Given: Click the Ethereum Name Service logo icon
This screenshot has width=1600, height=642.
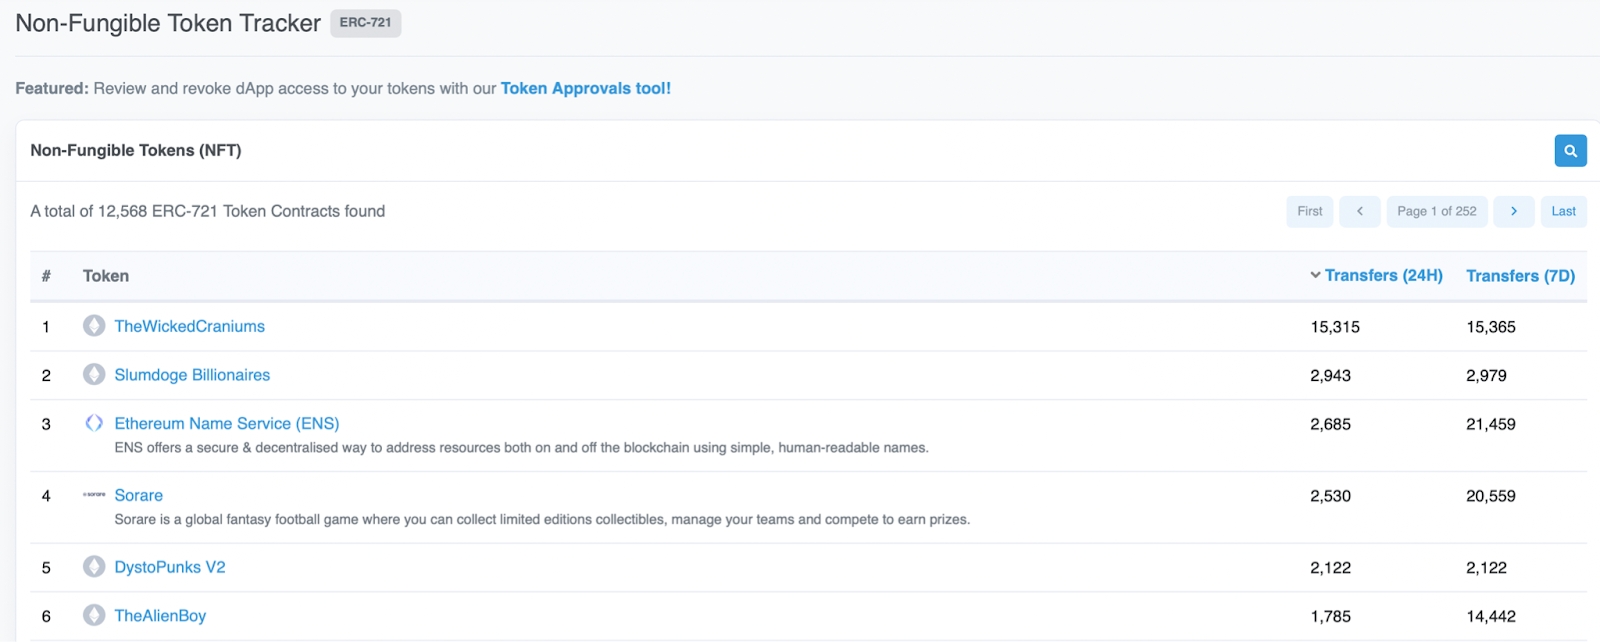Looking at the screenshot, I should pos(94,423).
